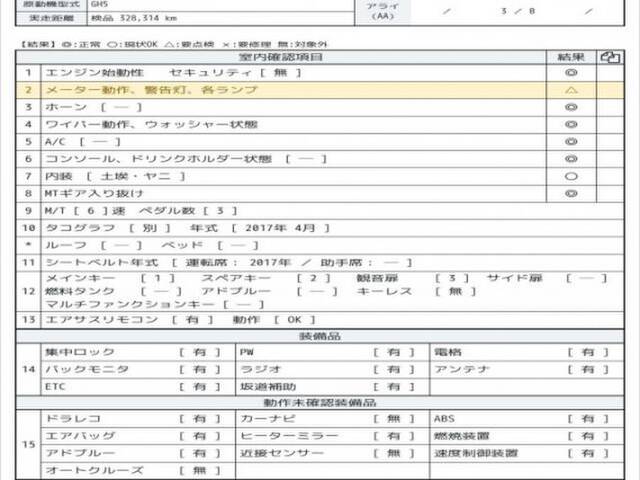Click the 結果 column header

571,57
